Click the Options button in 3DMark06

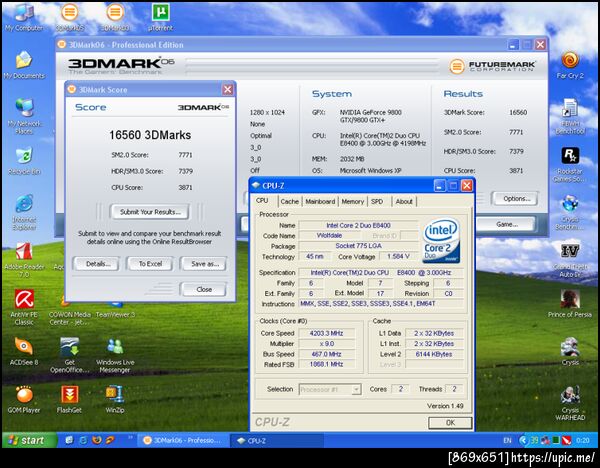click(x=516, y=198)
